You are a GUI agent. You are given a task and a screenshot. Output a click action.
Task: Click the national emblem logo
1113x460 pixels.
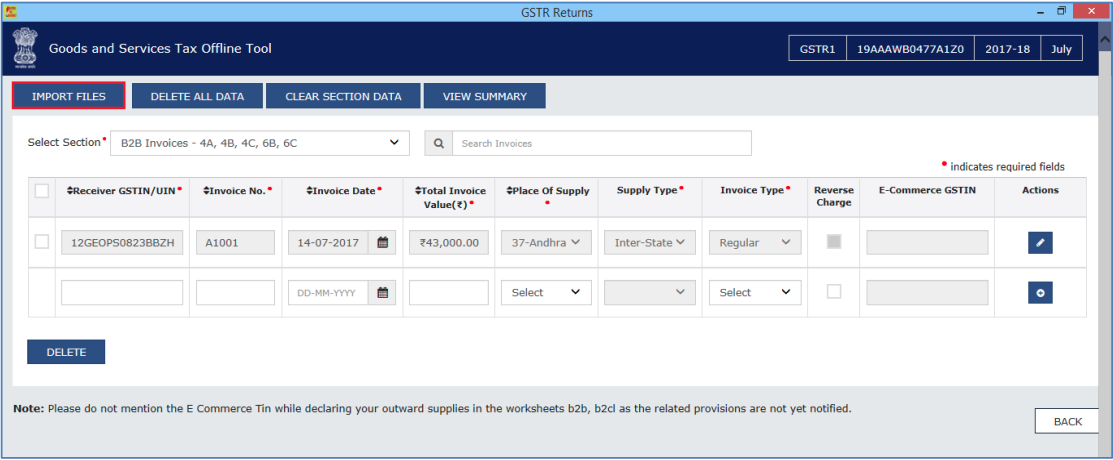[23, 48]
